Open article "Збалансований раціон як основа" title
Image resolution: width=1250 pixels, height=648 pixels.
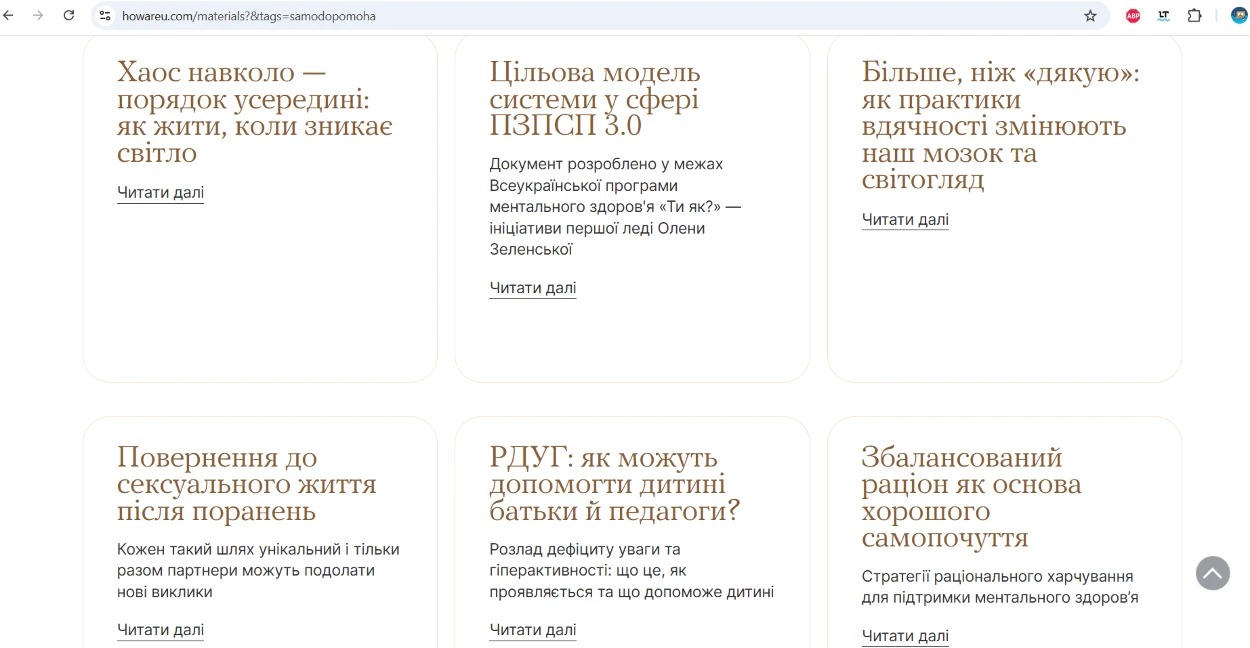tap(972, 498)
